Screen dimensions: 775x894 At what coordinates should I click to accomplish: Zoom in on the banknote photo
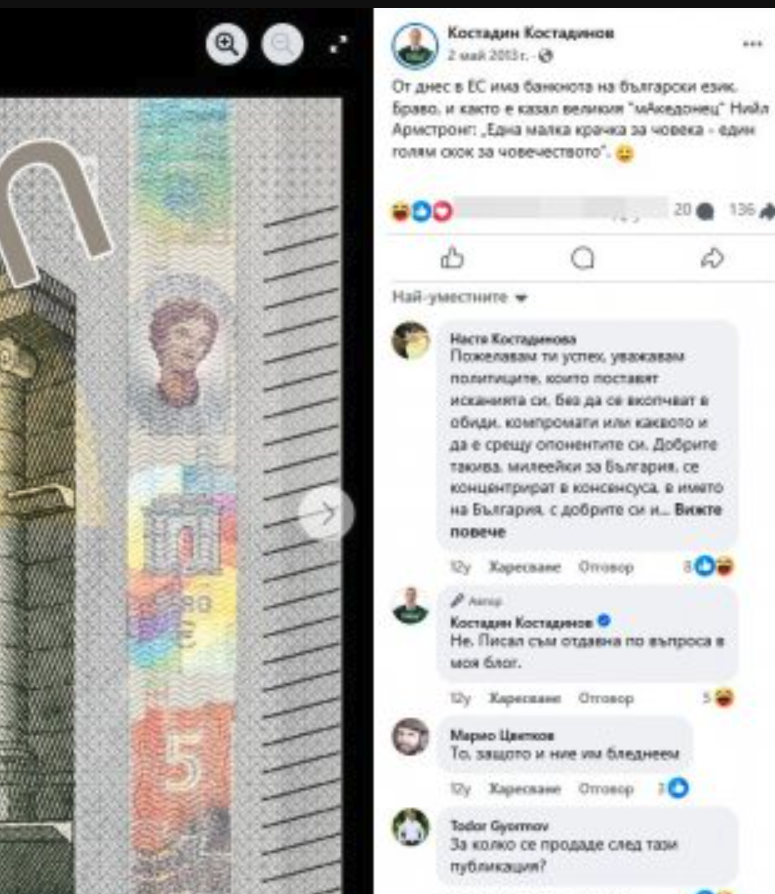(x=226, y=44)
